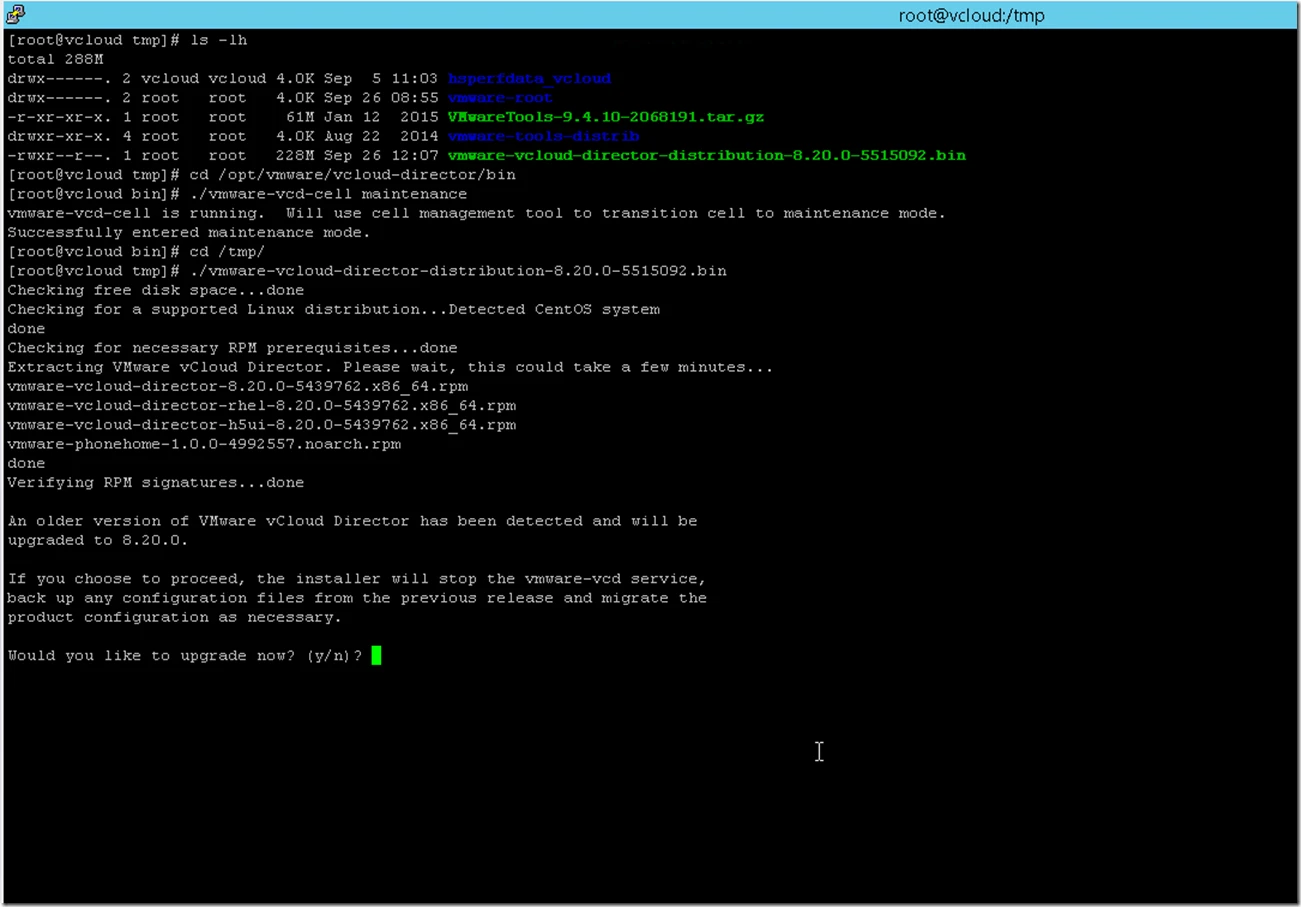Click the 'If you choose to proceed' line
This screenshot has height=907, width=1301.
tap(357, 579)
